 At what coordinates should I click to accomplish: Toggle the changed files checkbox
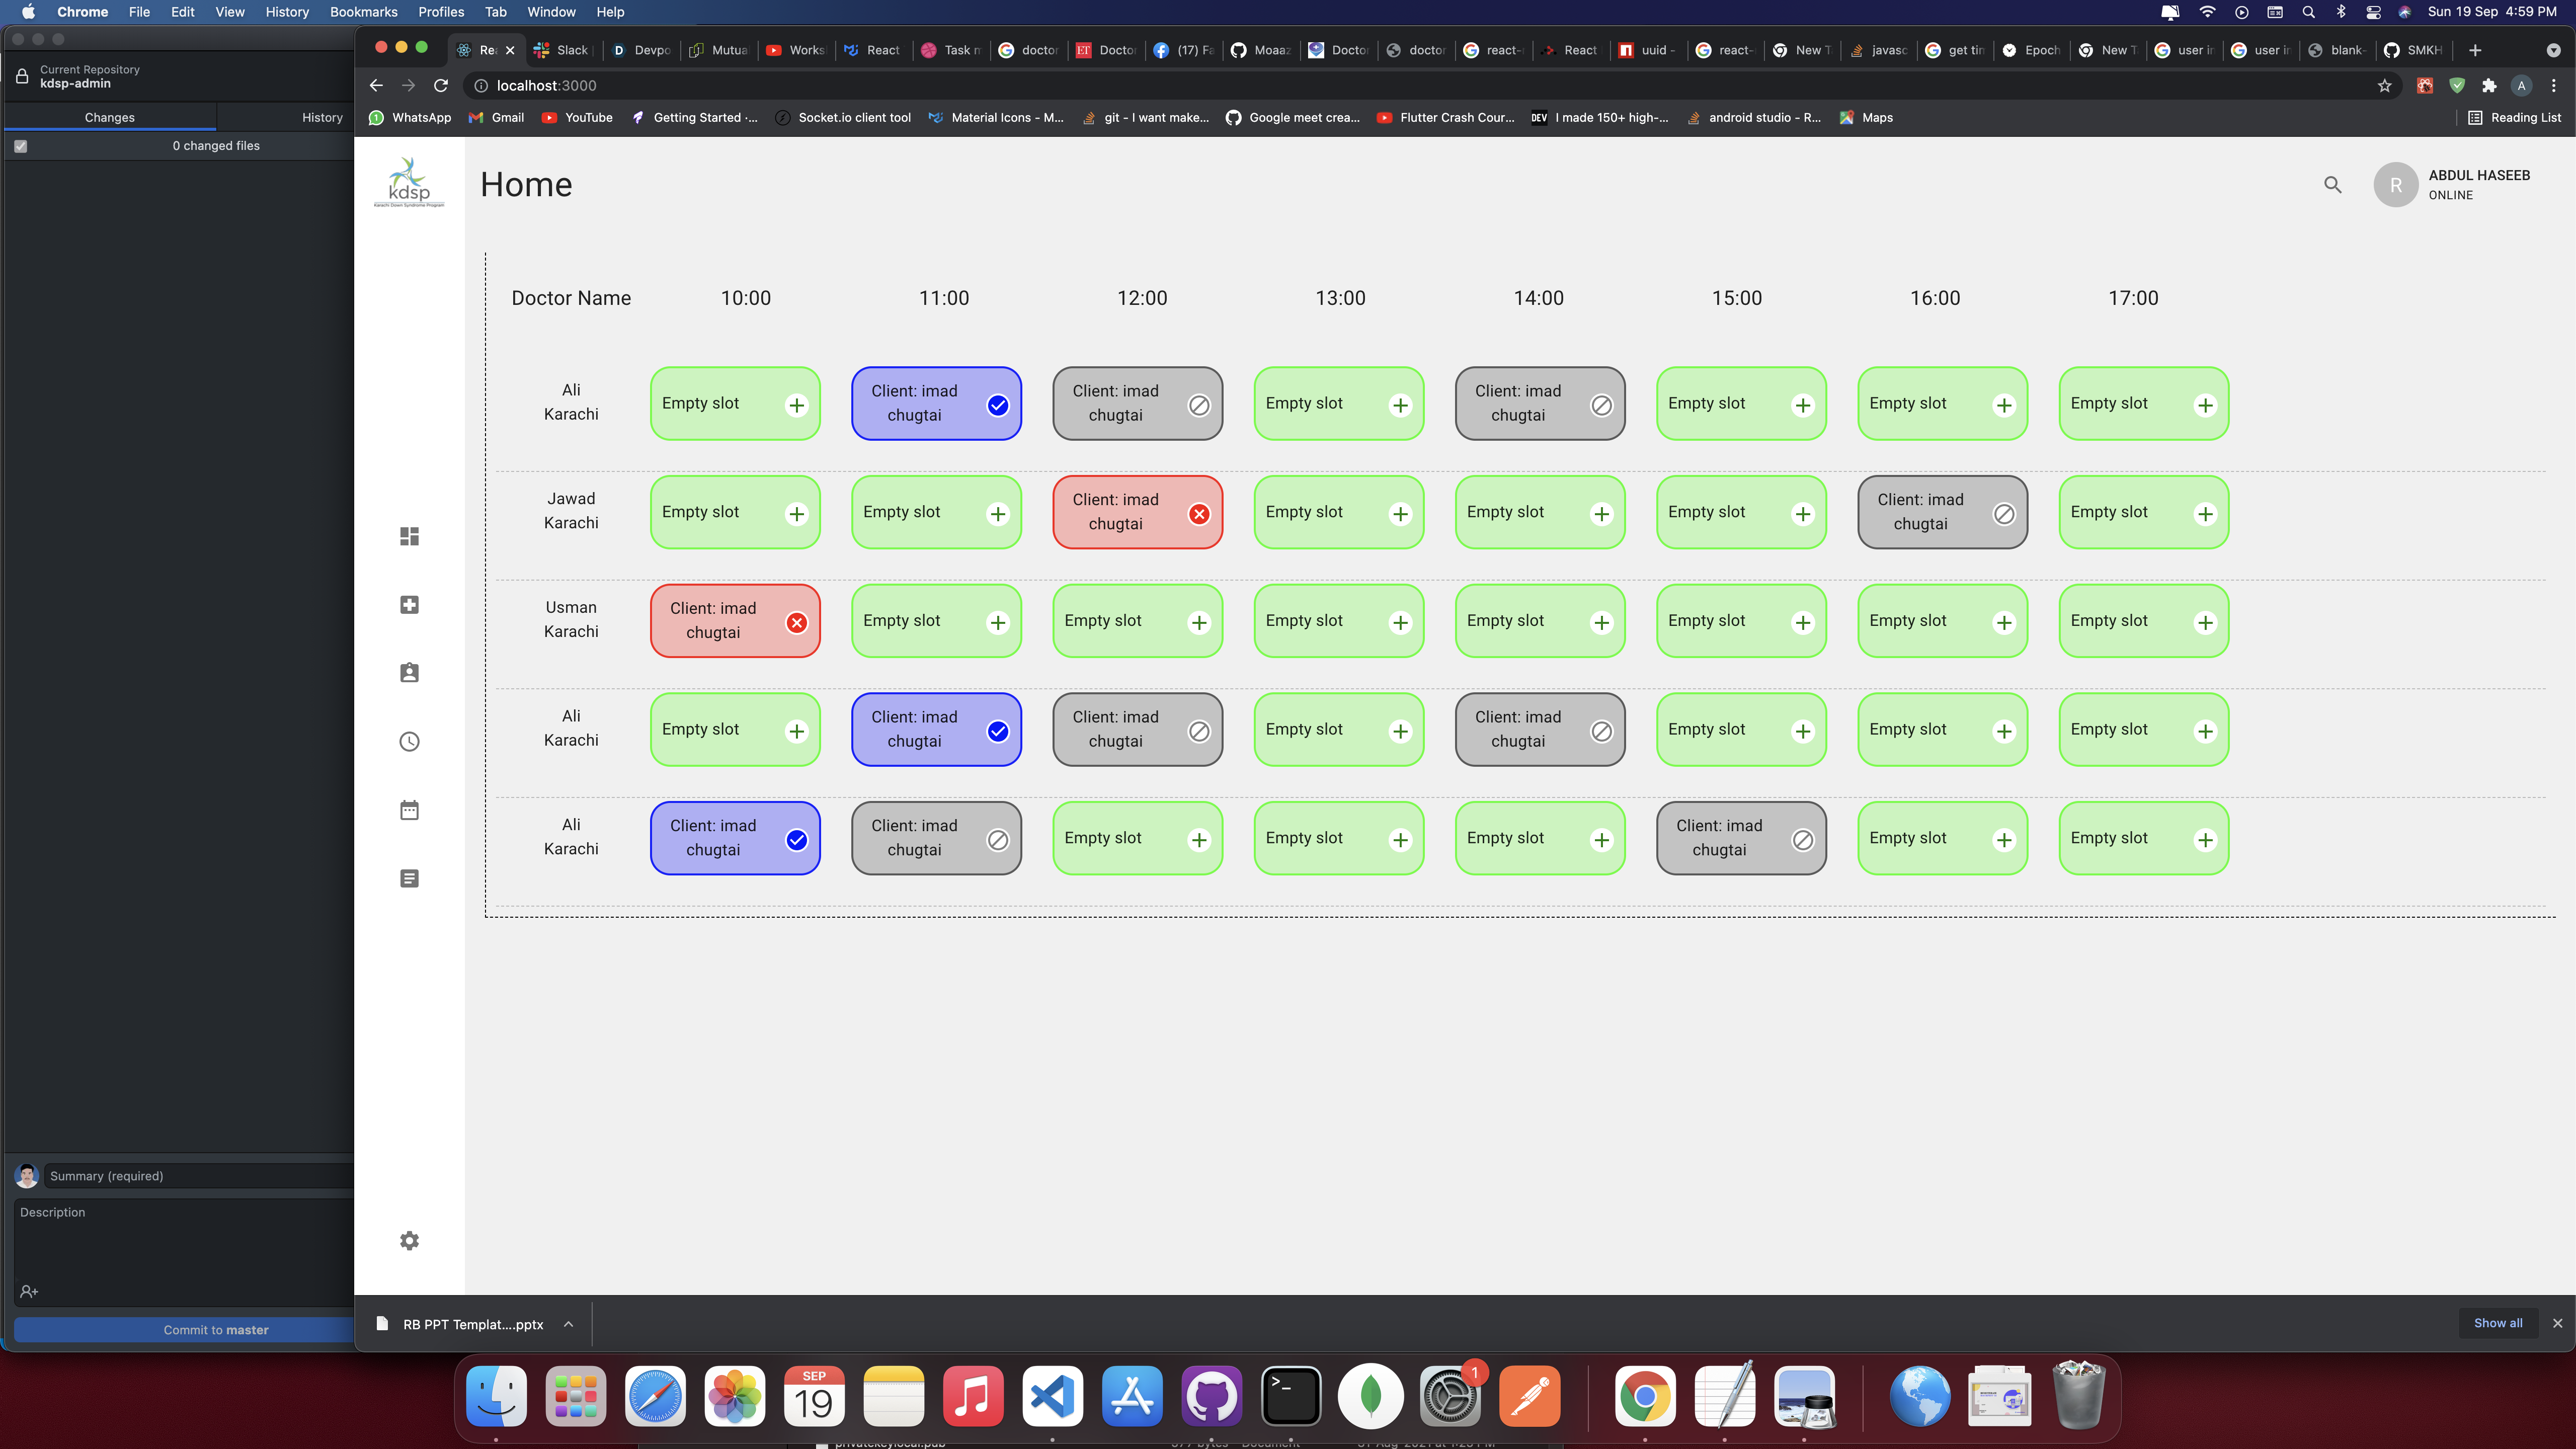point(20,146)
